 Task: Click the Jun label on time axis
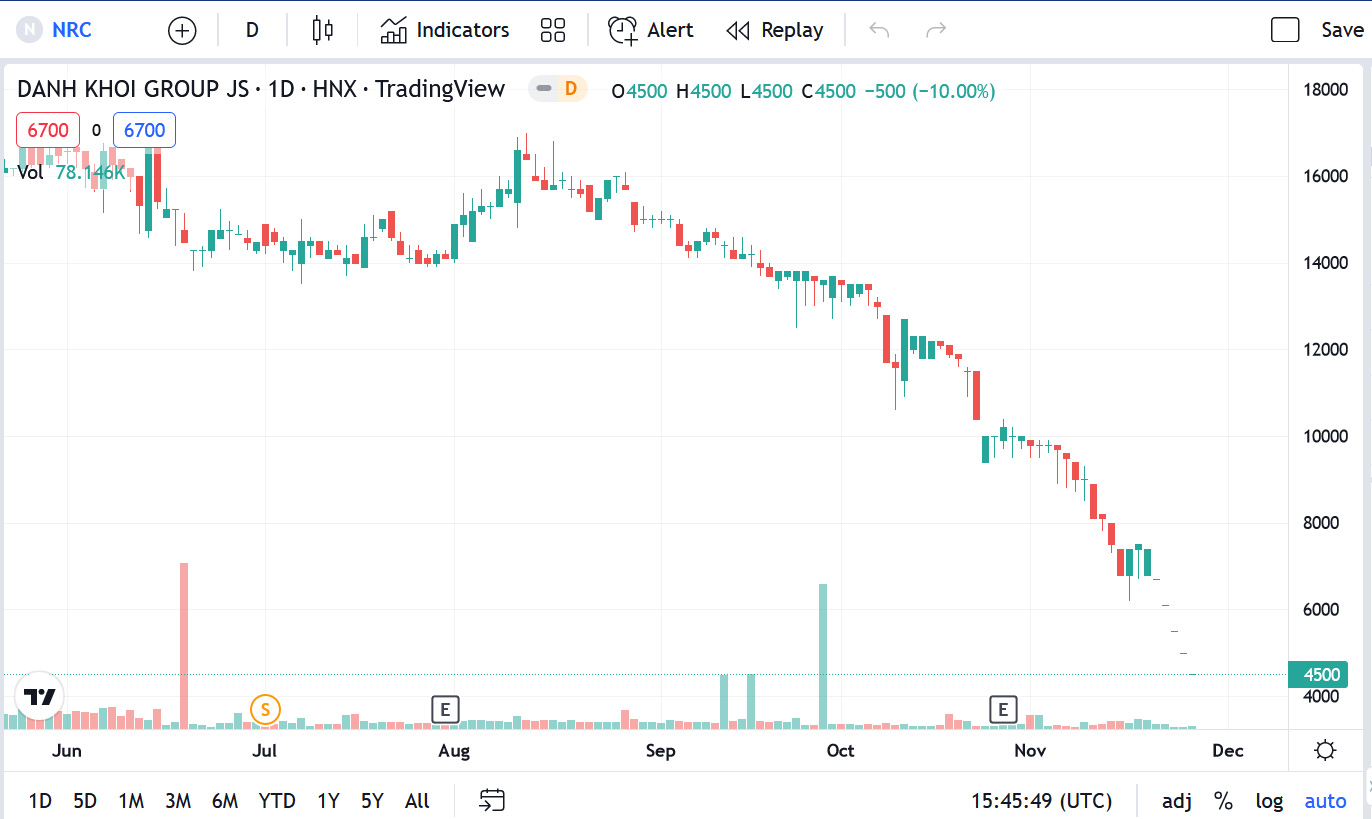[66, 751]
